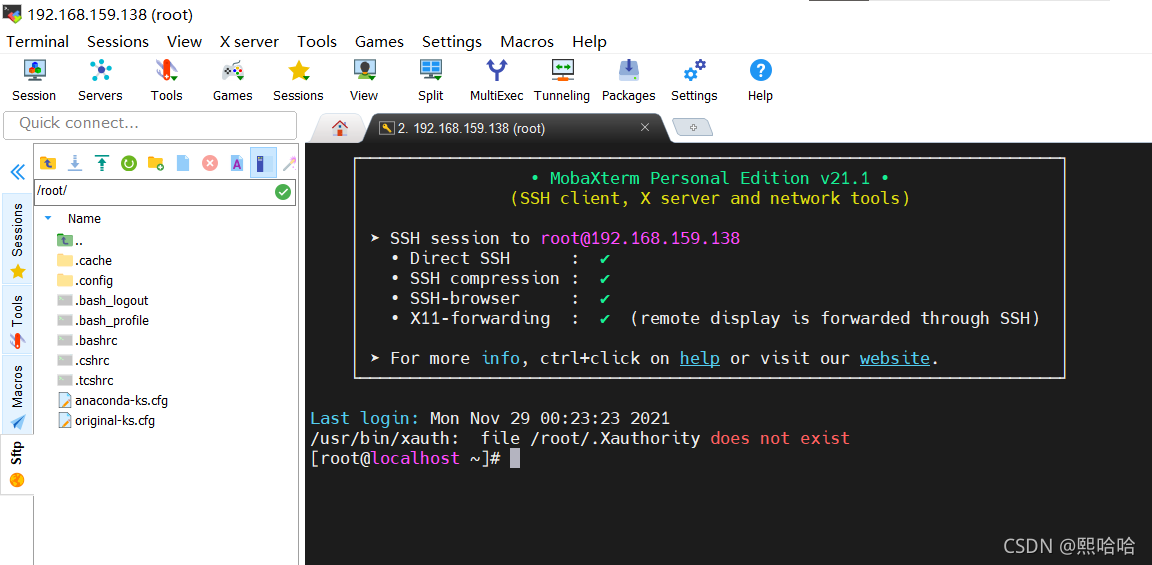Select the .bashrc file
Image resolution: width=1152 pixels, height=565 pixels.
(87, 341)
